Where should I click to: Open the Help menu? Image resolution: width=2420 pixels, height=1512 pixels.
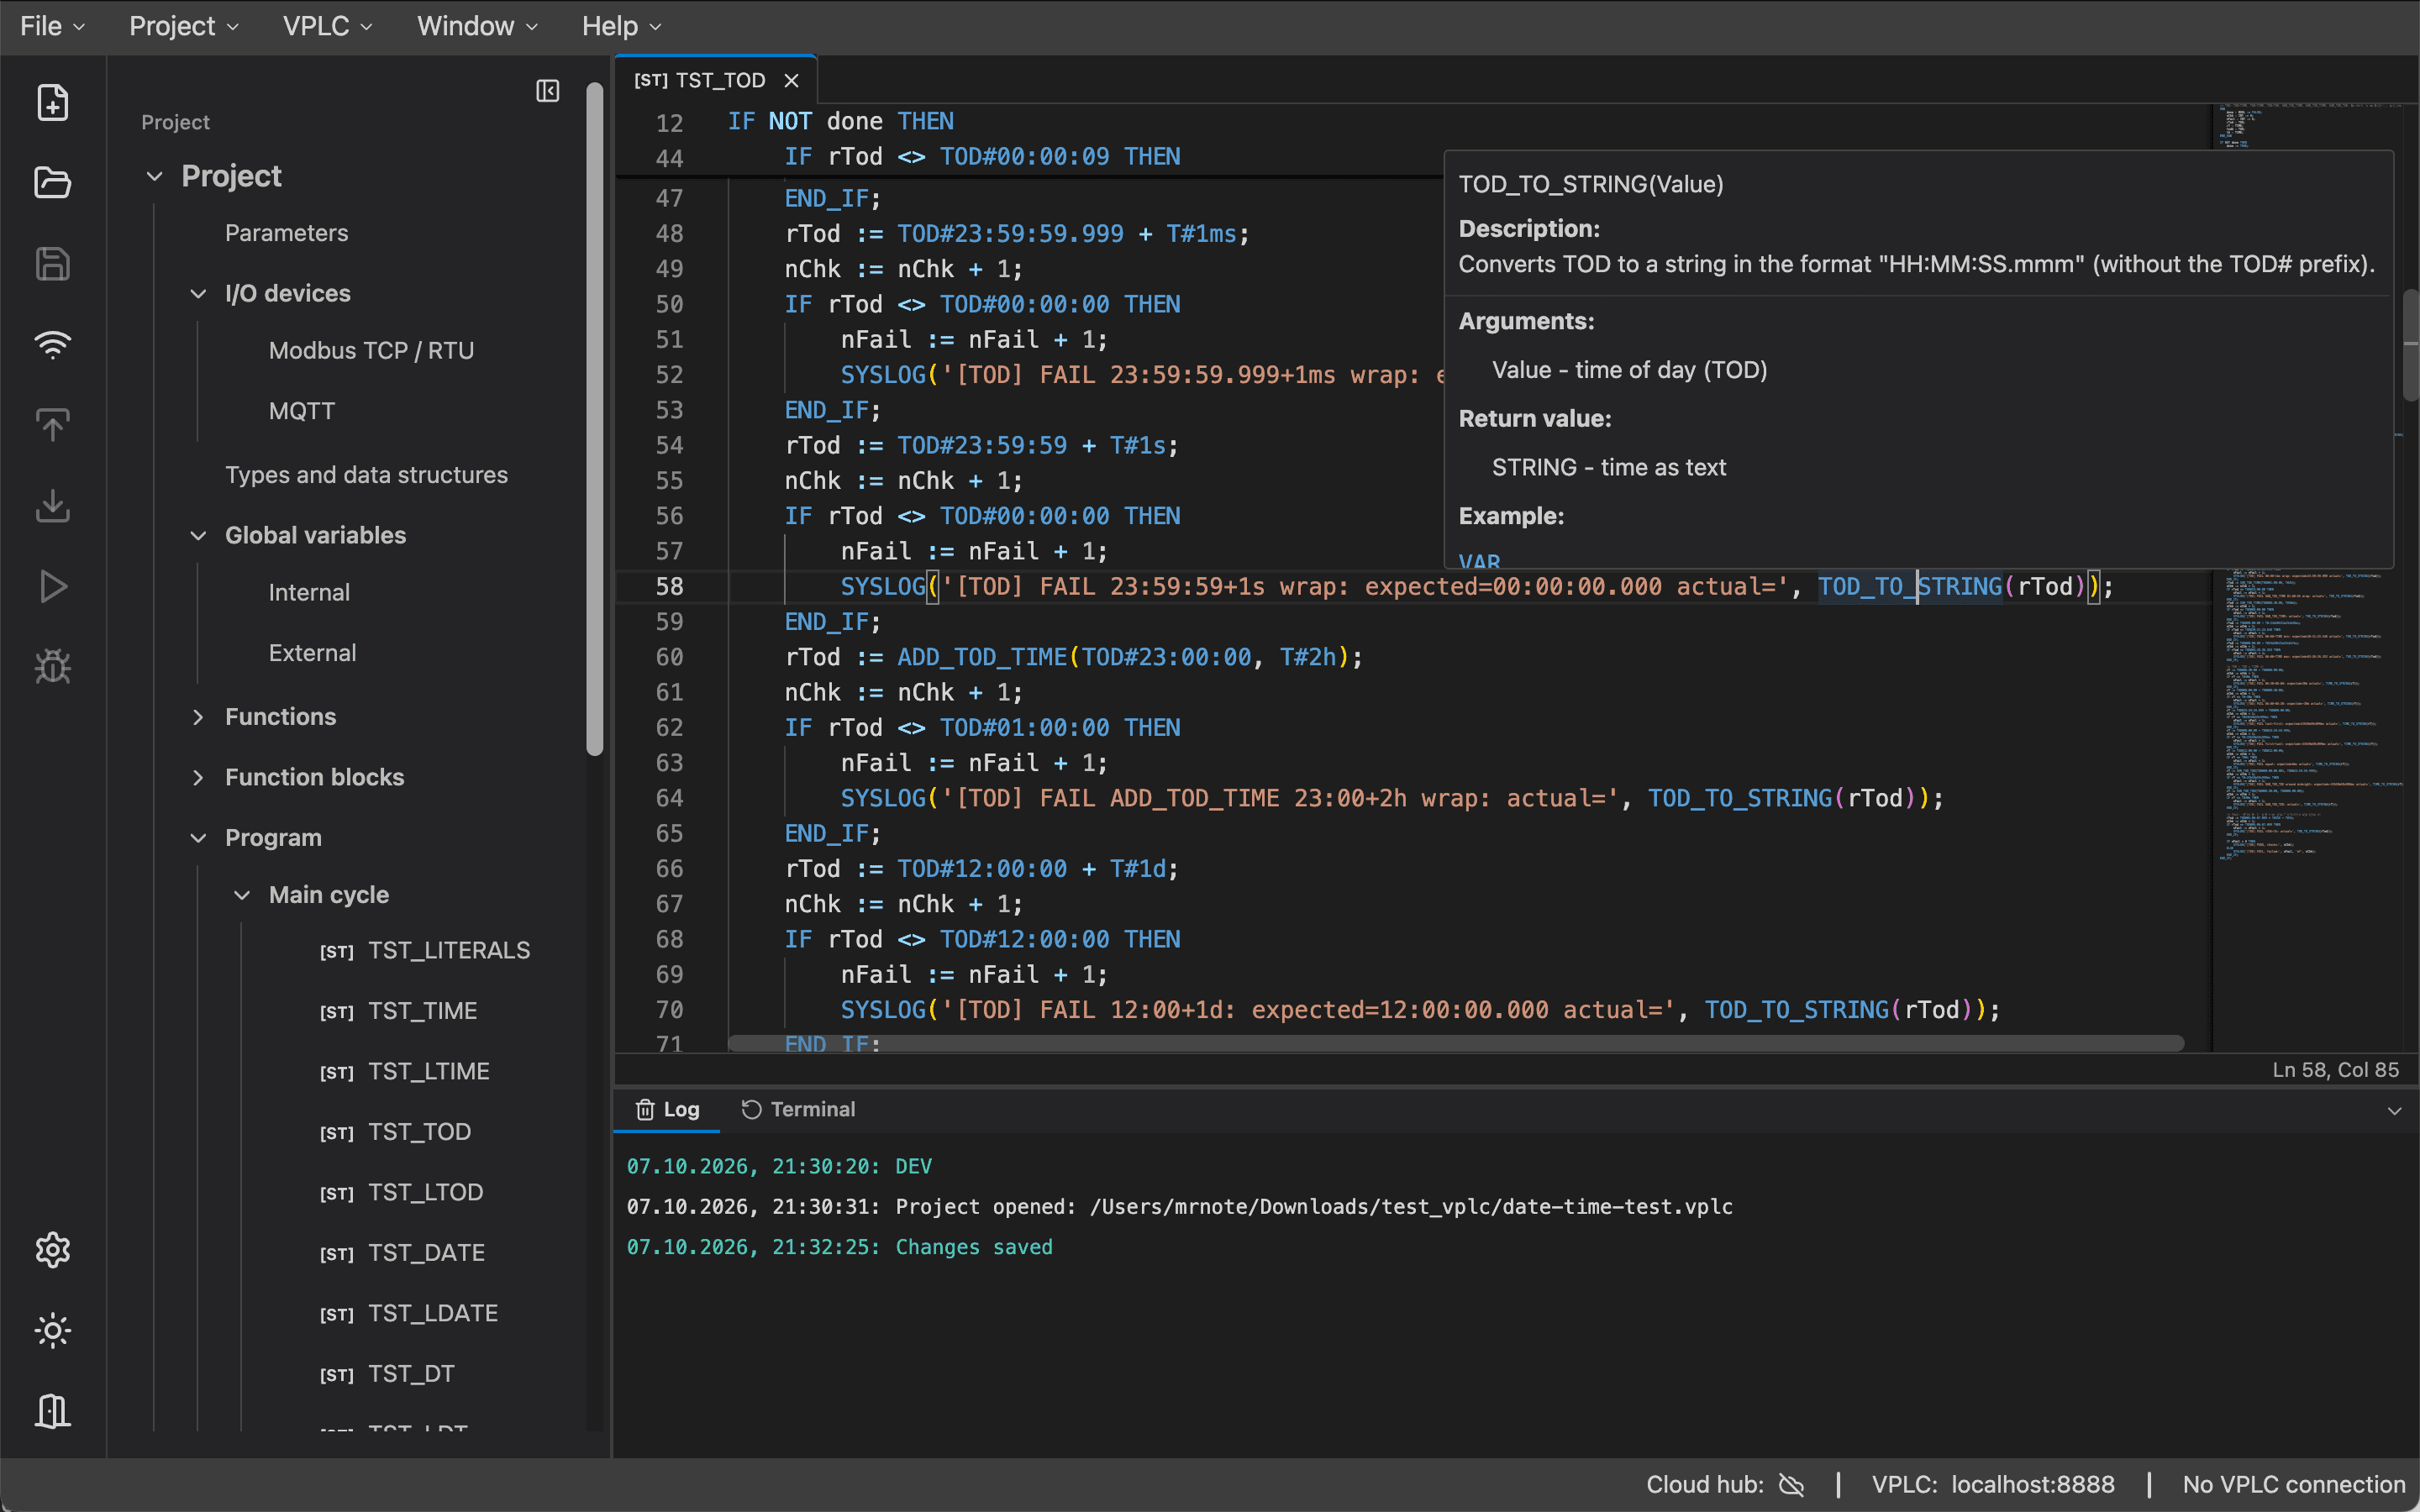pyautogui.click(x=621, y=26)
